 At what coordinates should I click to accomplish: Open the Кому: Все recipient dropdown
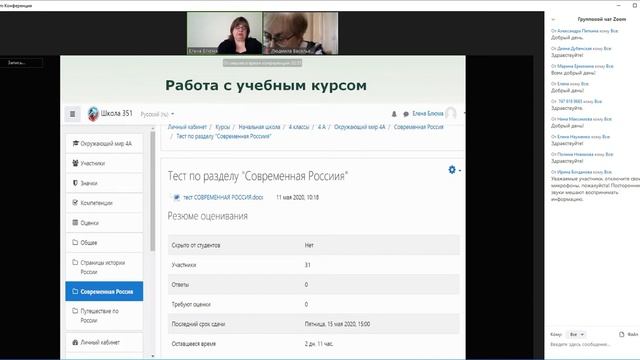click(576, 334)
